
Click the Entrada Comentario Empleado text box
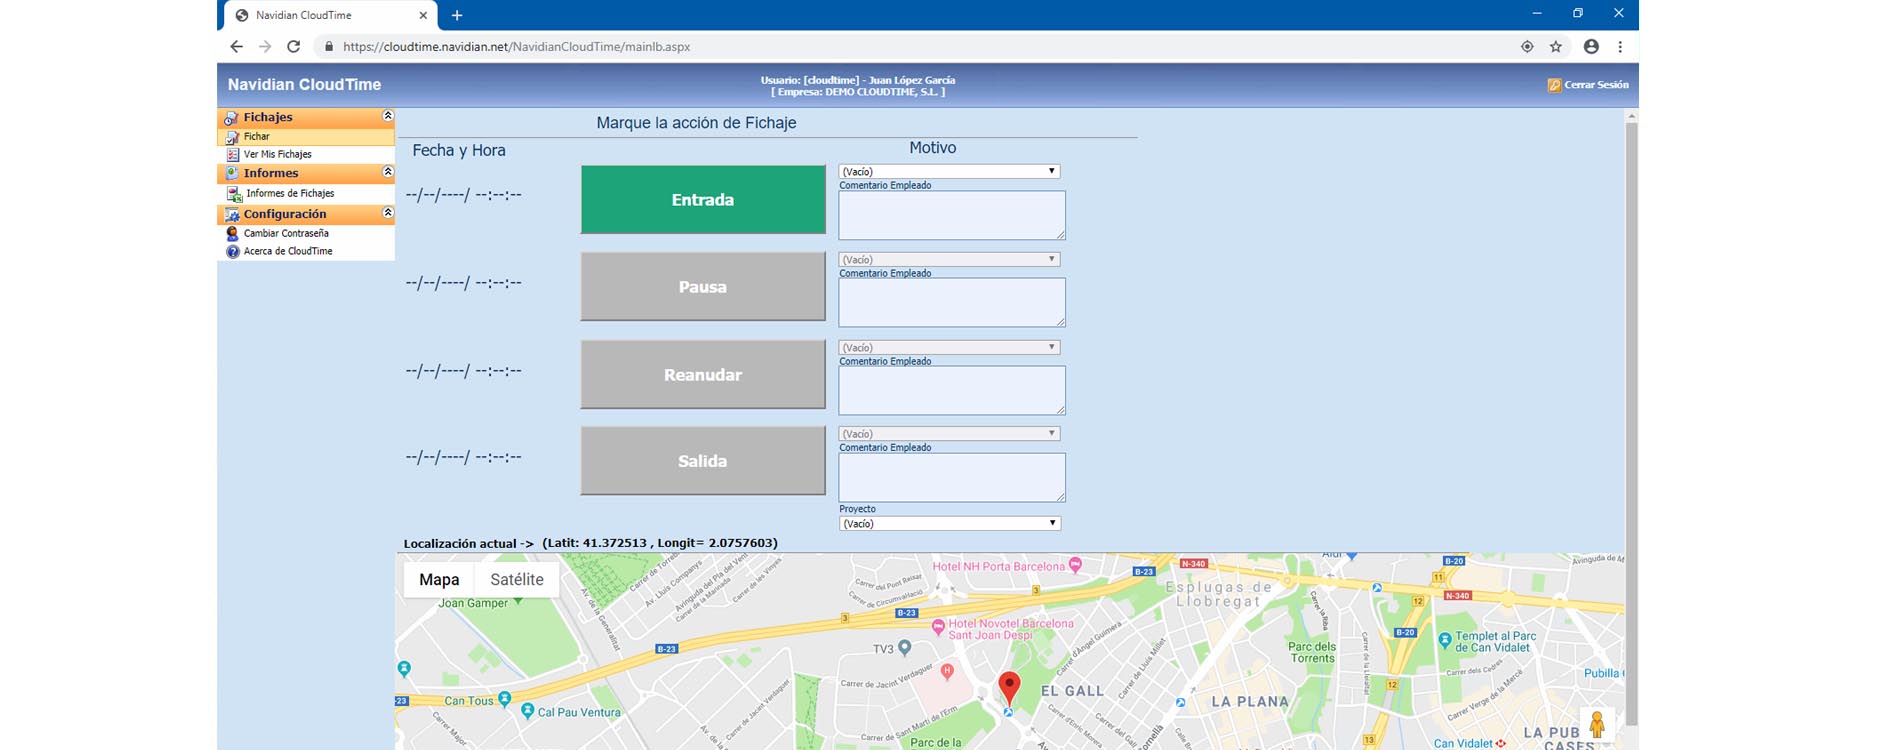(951, 215)
